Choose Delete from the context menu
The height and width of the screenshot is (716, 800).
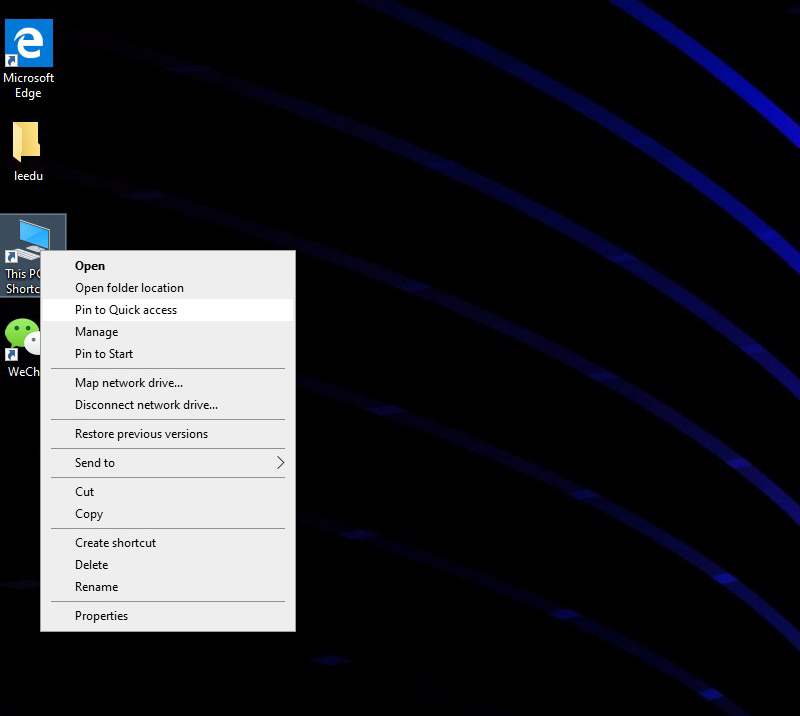(x=91, y=565)
